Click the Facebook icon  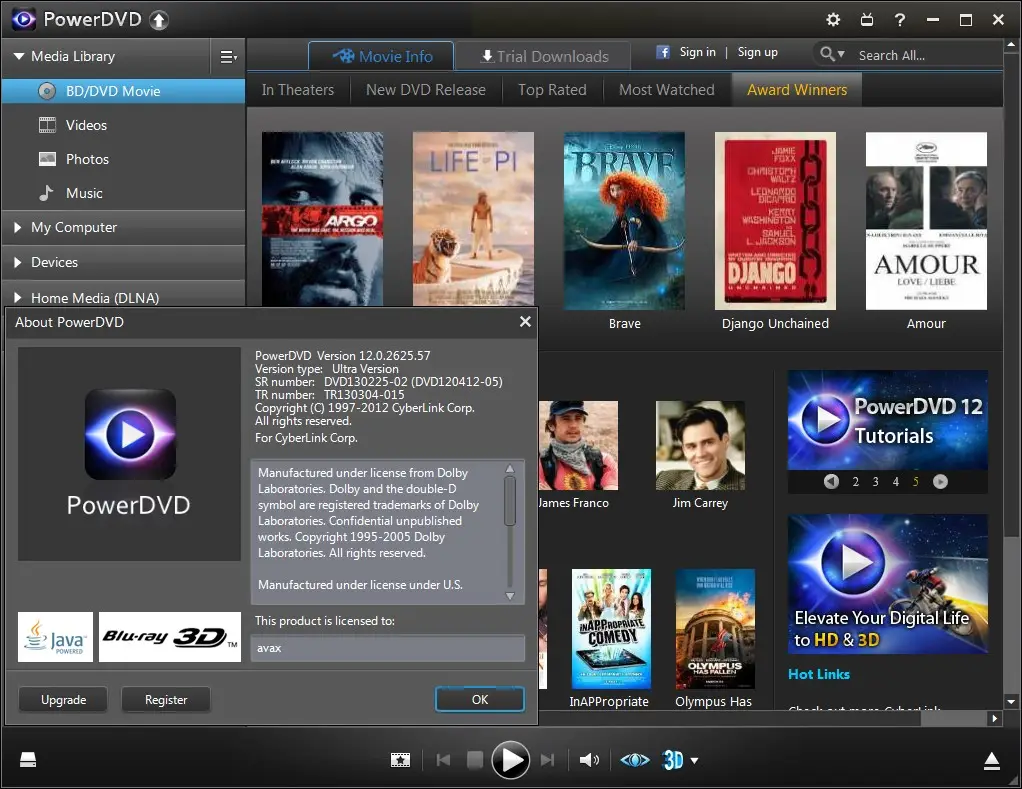click(x=662, y=52)
